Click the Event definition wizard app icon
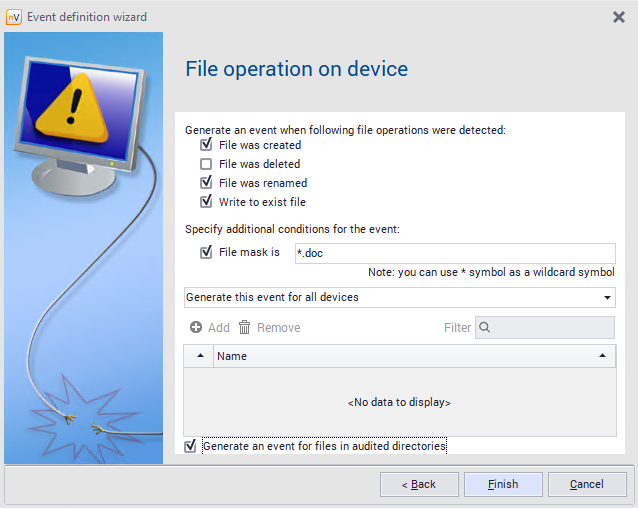 click(13, 16)
